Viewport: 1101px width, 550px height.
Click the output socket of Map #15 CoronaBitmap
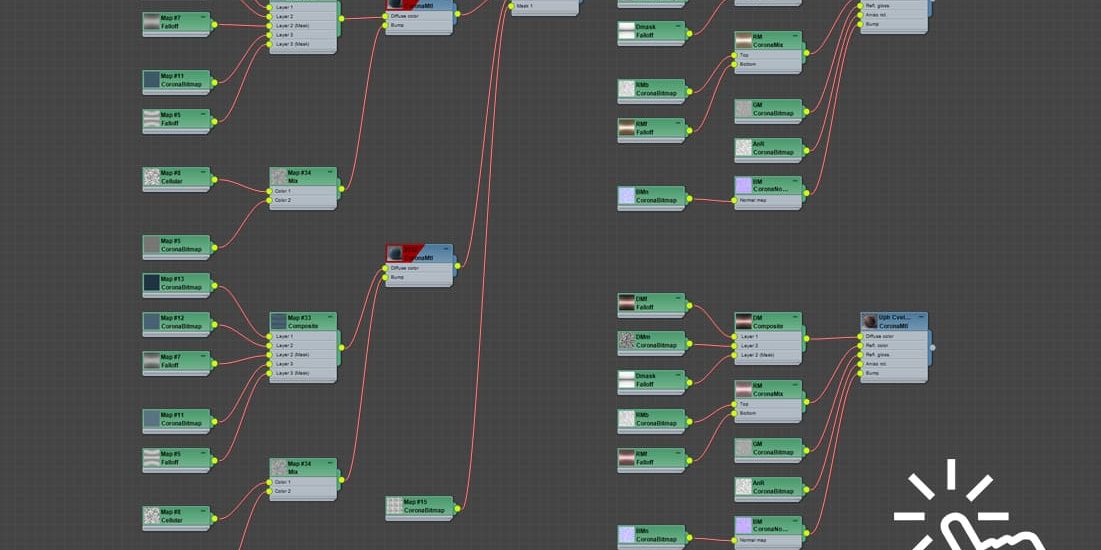click(x=458, y=508)
